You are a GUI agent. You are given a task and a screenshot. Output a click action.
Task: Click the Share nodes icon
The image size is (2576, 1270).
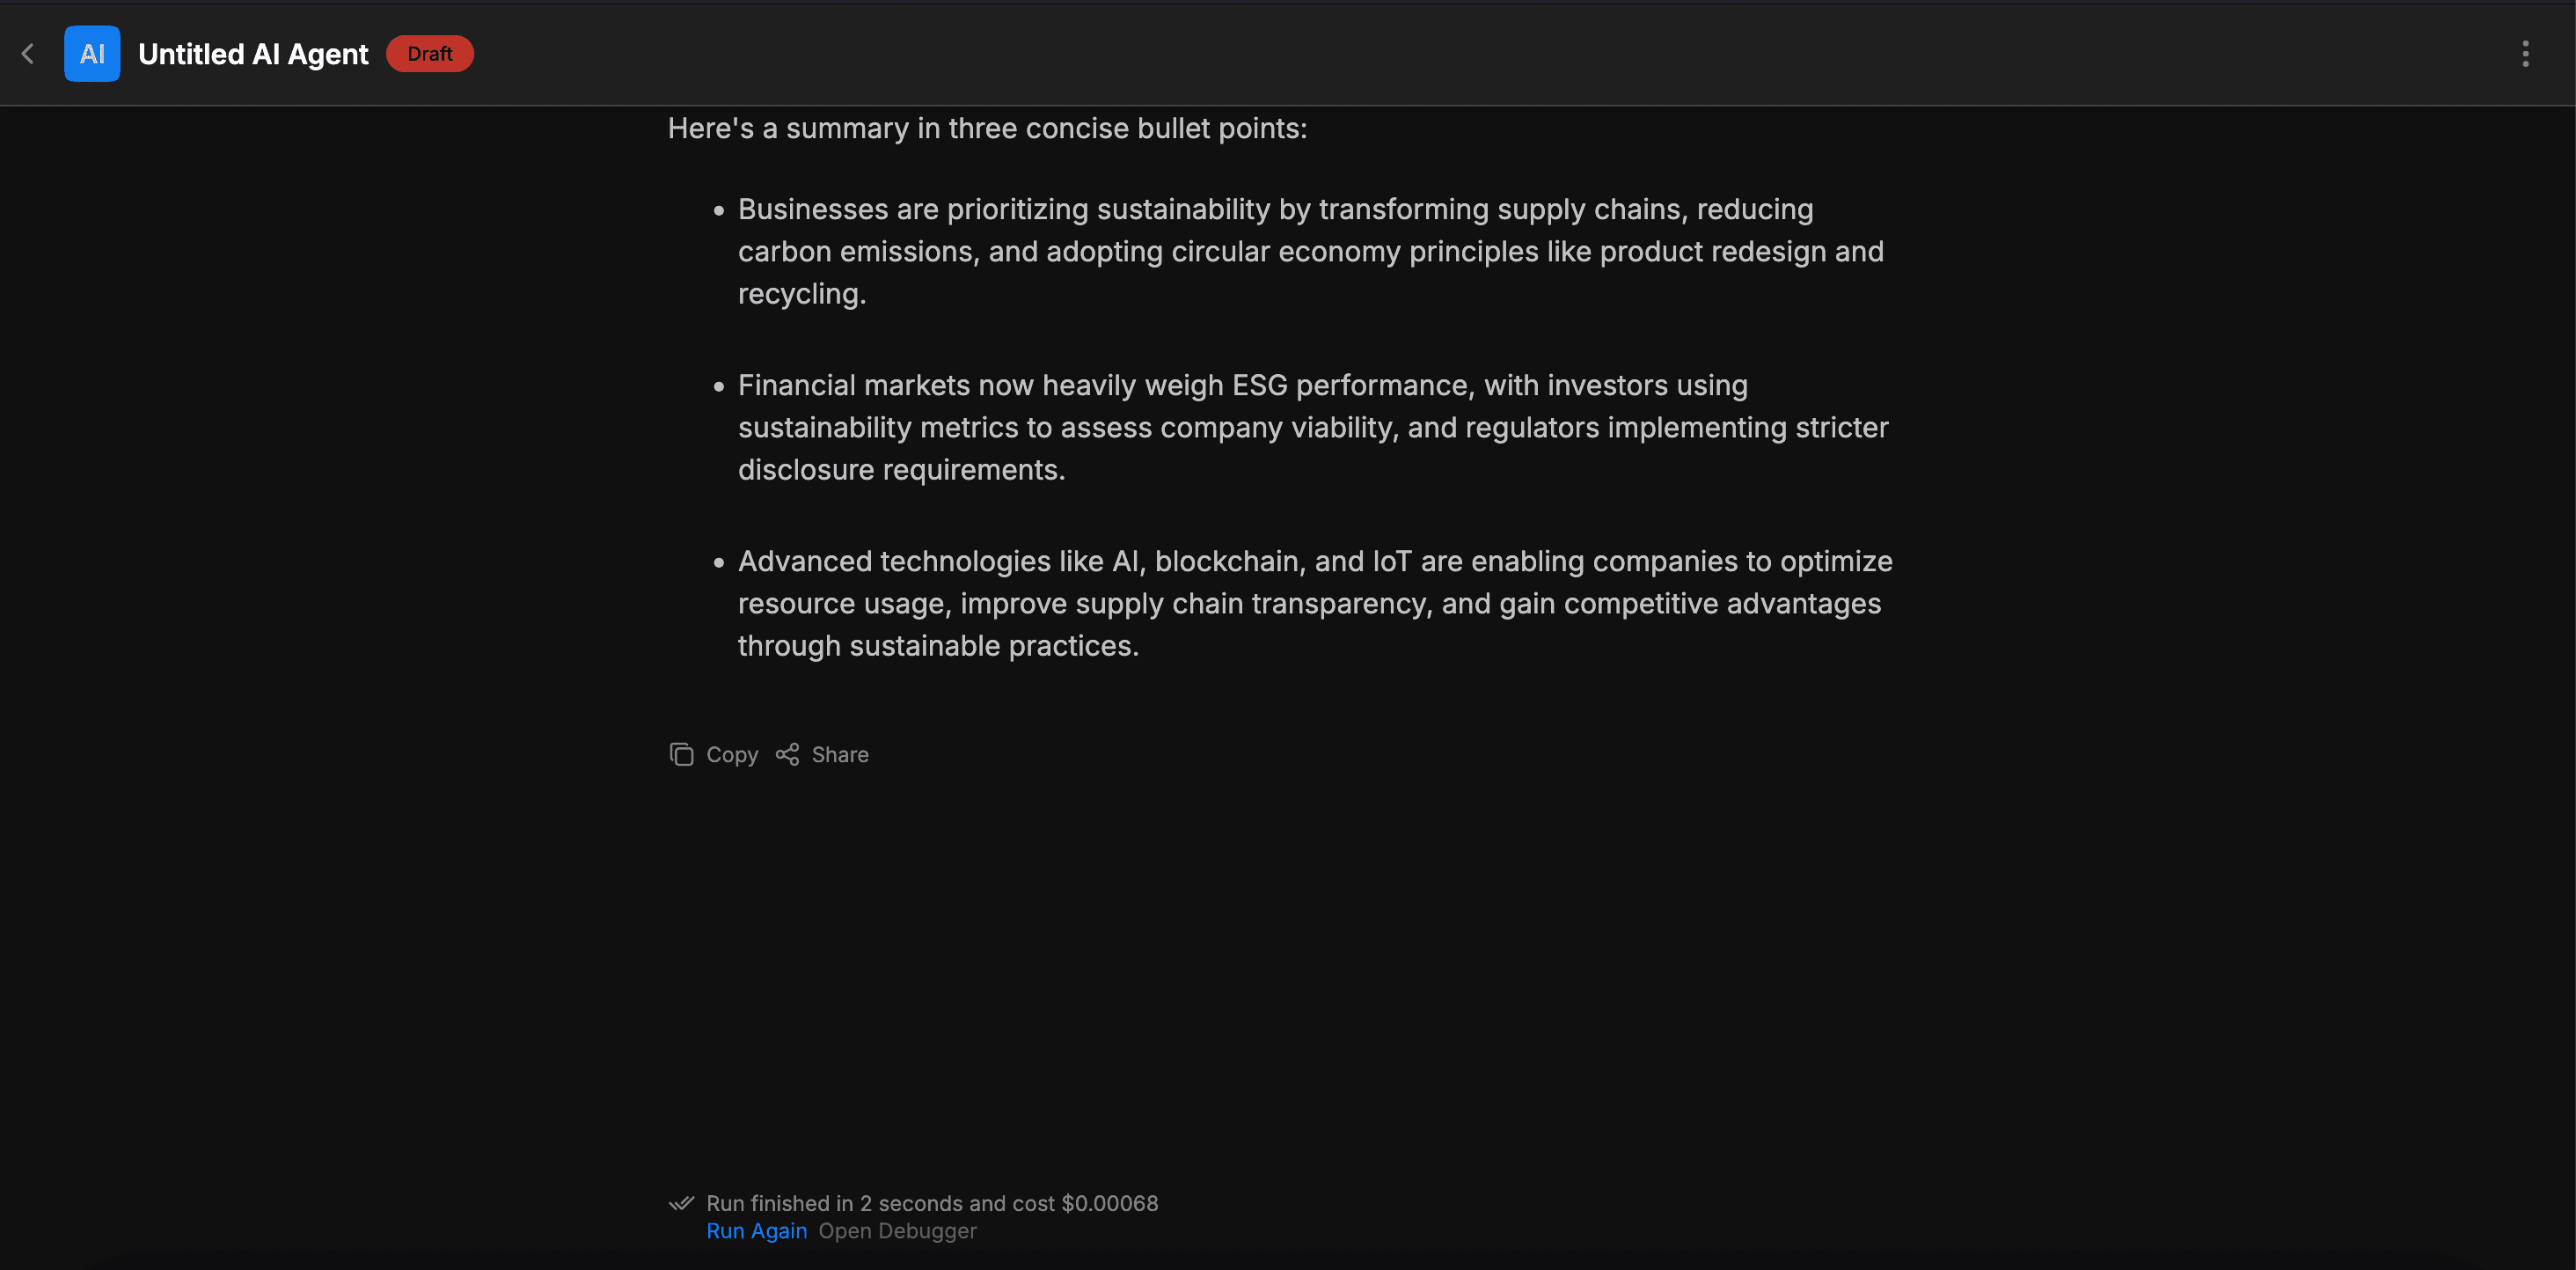coord(787,754)
